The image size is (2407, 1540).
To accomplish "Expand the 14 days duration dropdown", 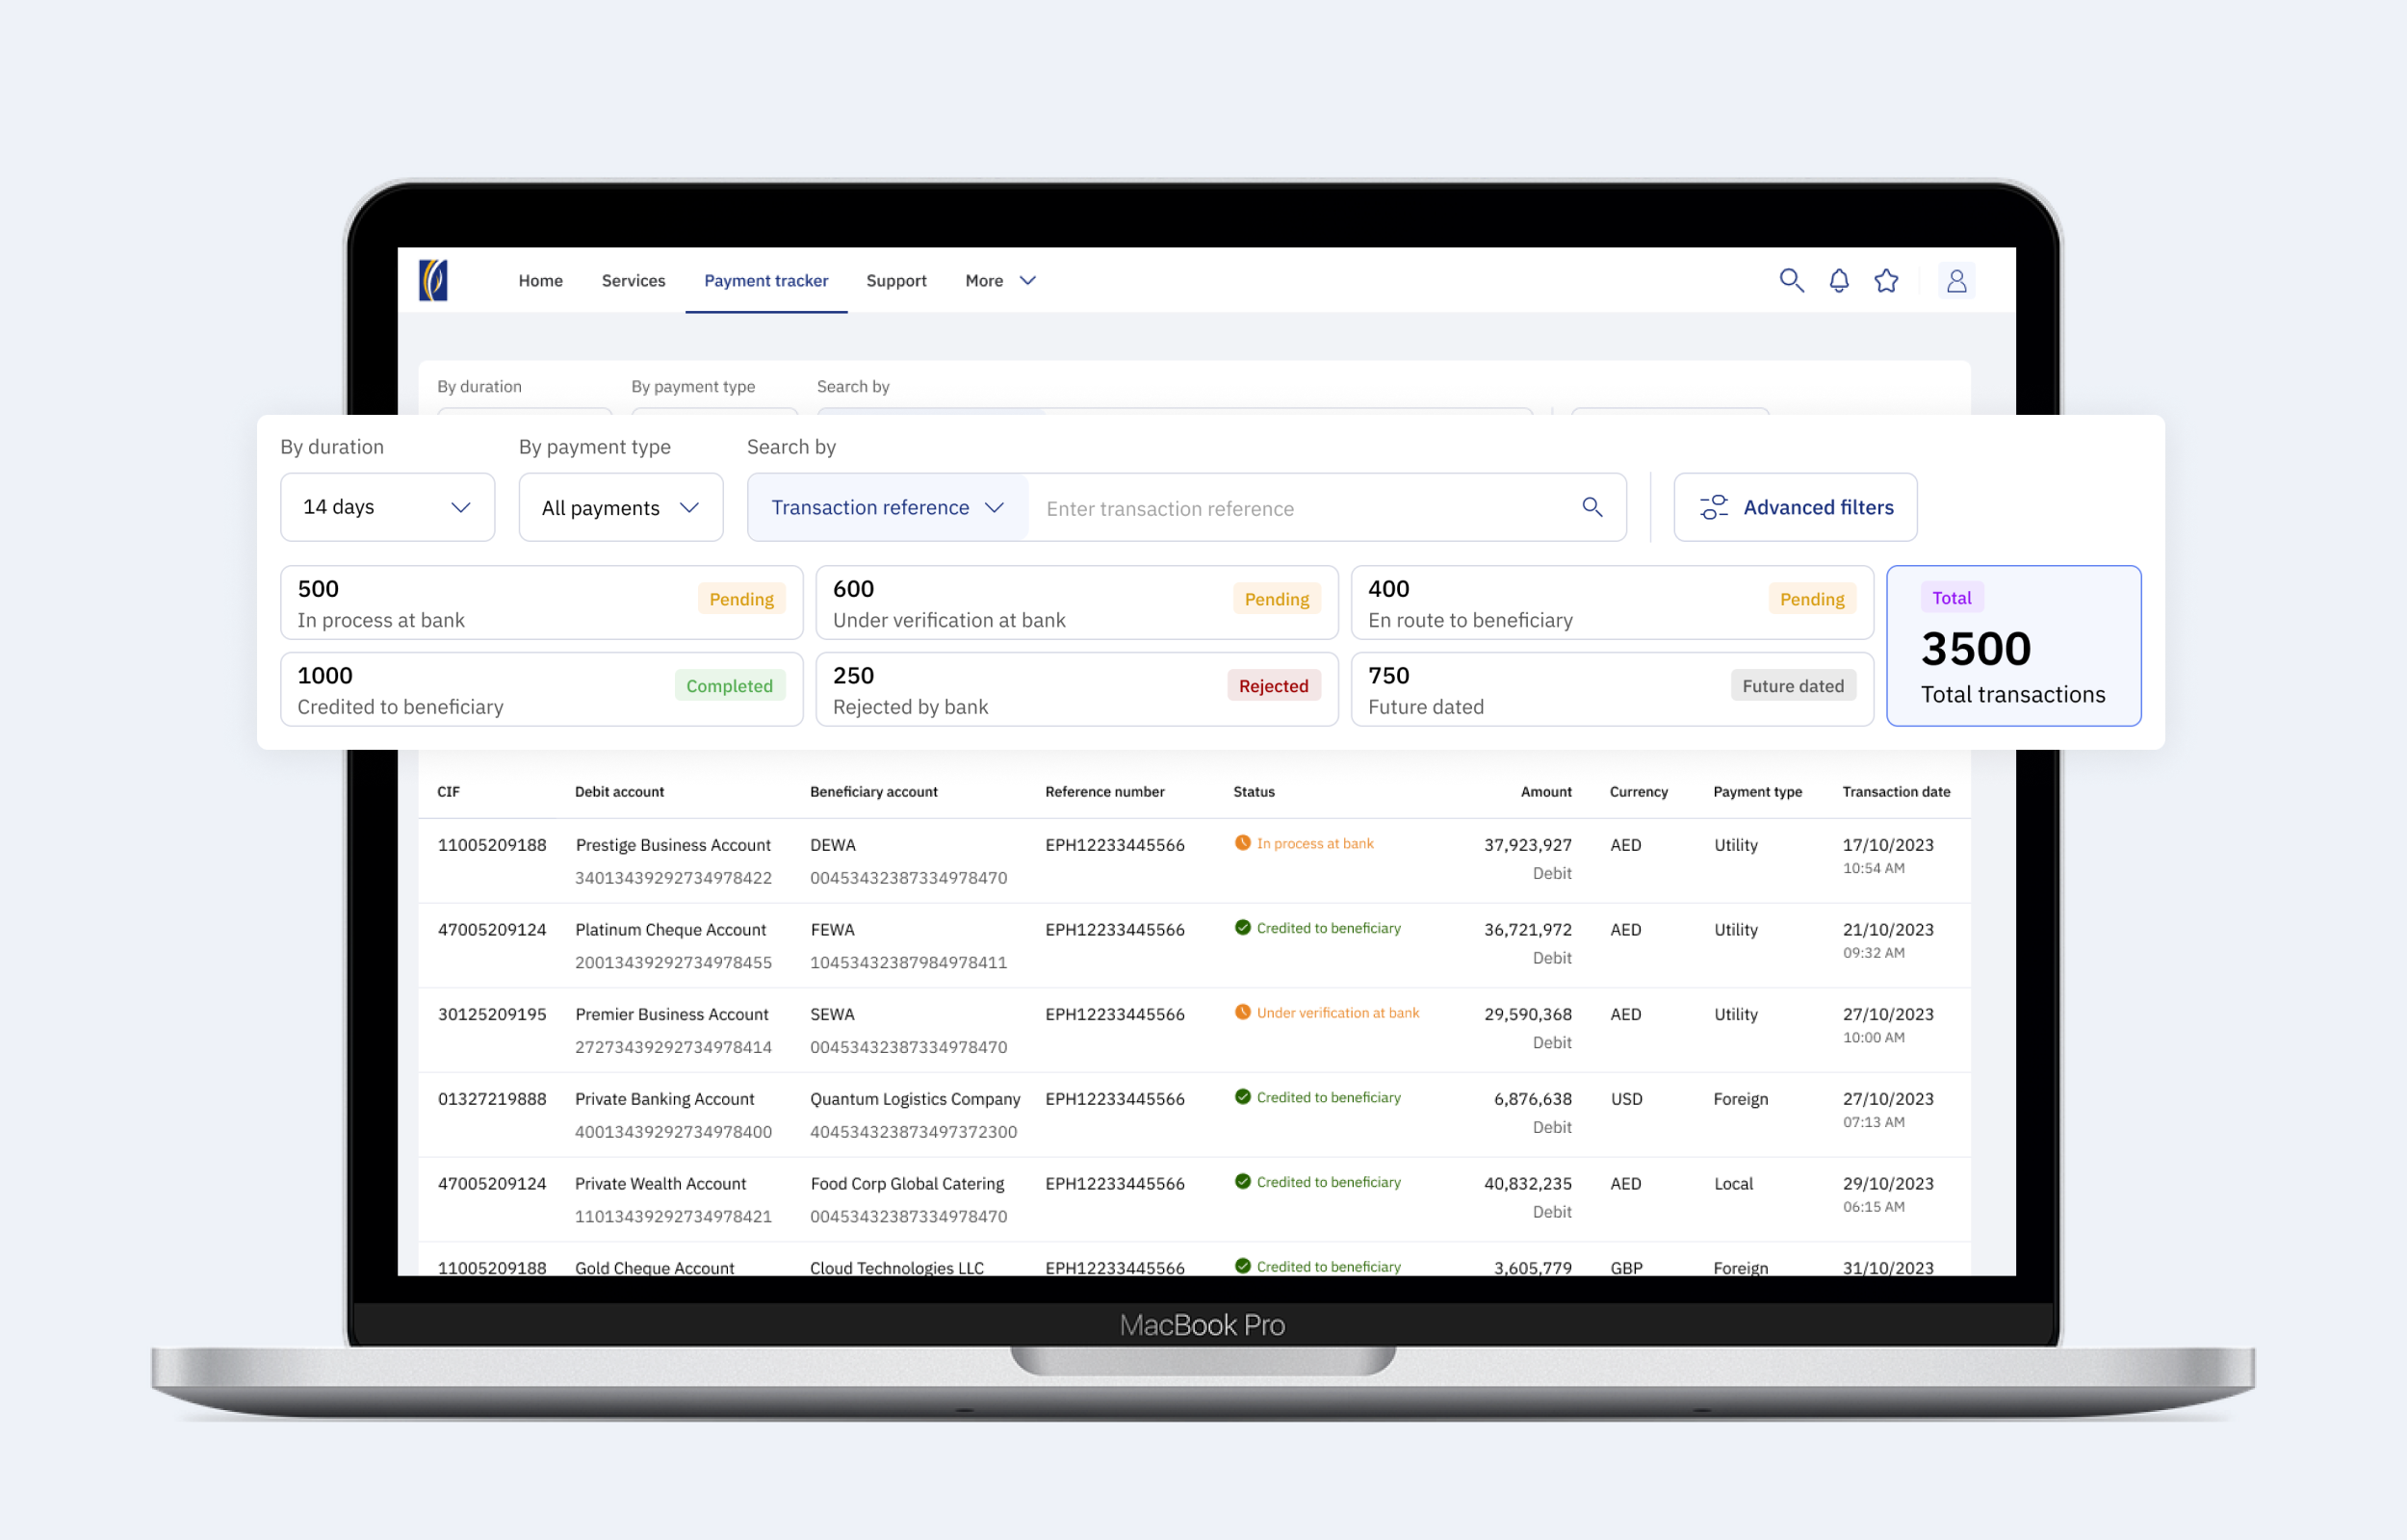I will click(x=387, y=508).
